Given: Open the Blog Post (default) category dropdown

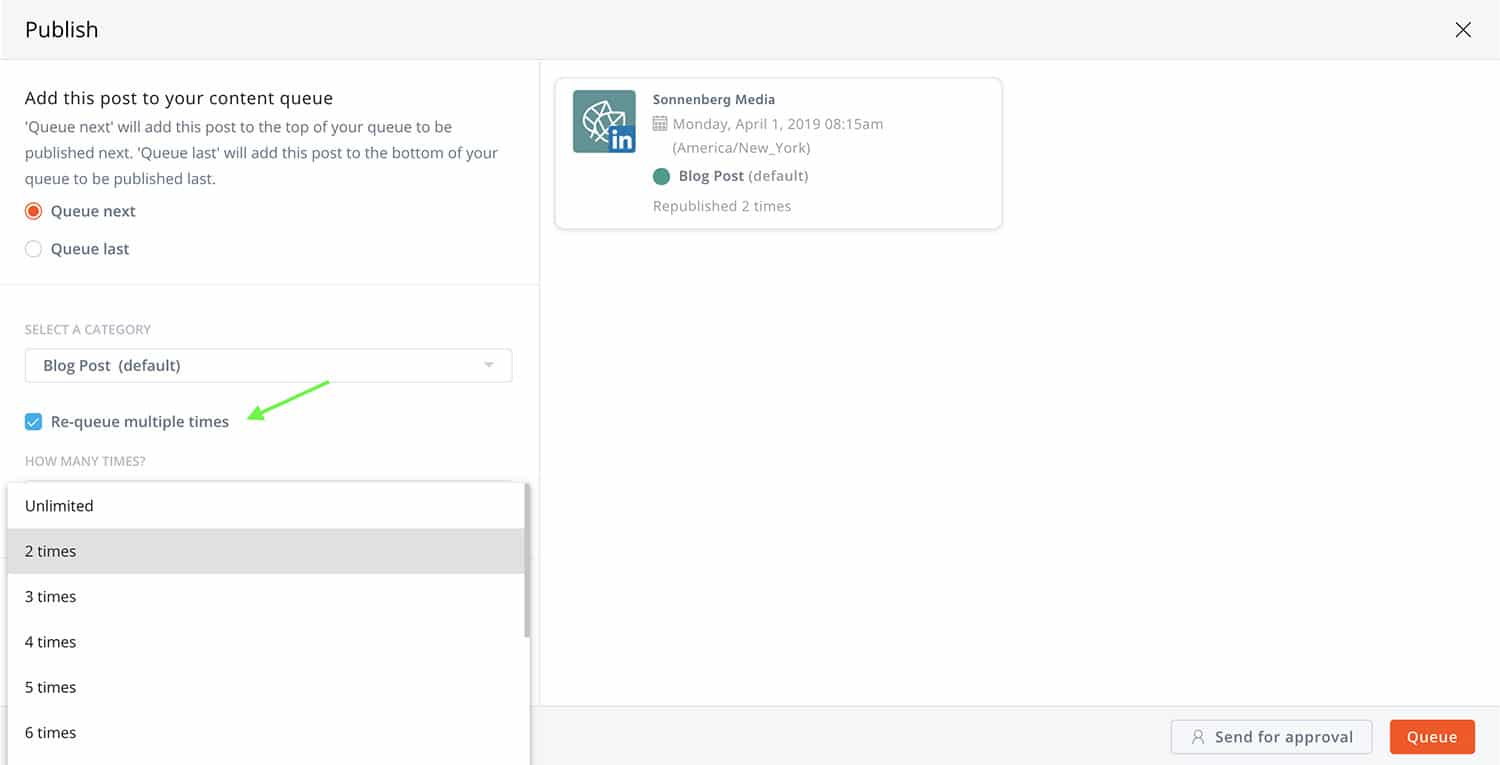Looking at the screenshot, I should tap(268, 365).
